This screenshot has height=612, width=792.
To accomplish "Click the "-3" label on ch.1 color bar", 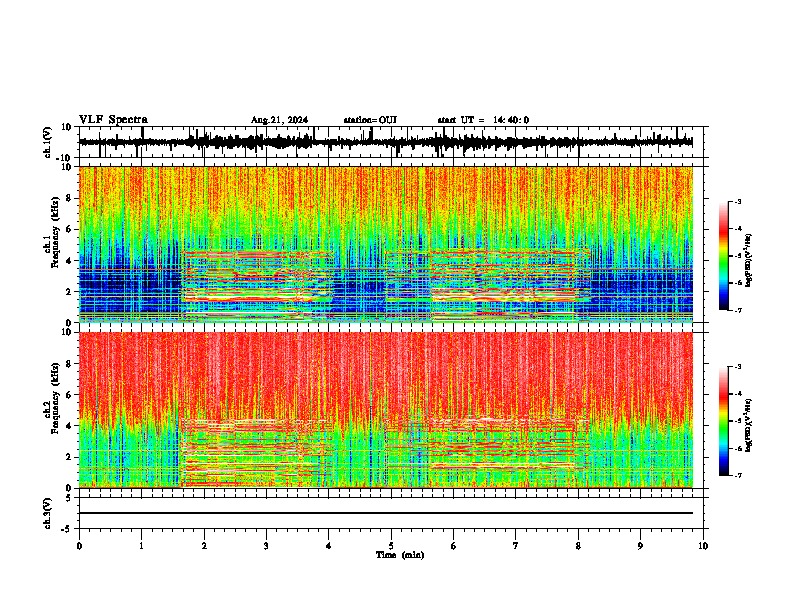I will pyautogui.click(x=738, y=201).
